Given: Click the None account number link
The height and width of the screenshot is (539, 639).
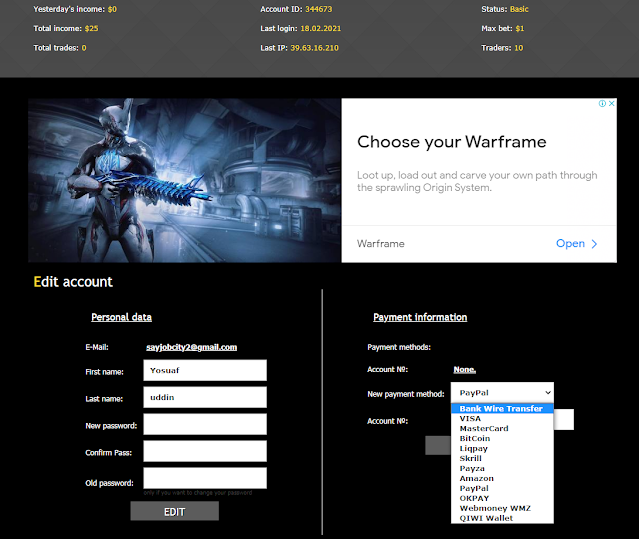Looking at the screenshot, I should coord(465,370).
